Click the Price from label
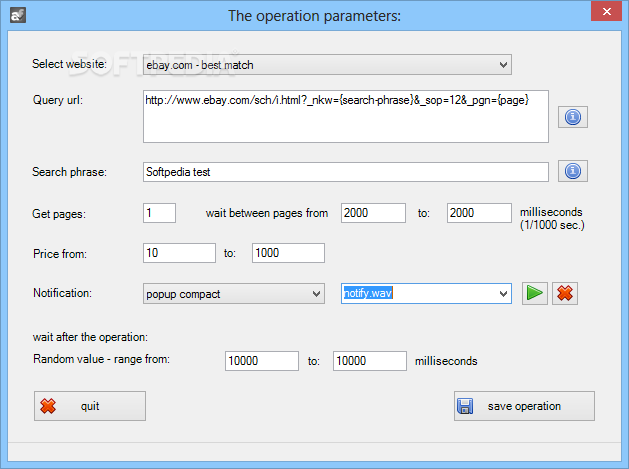This screenshot has width=629, height=469. tap(60, 254)
